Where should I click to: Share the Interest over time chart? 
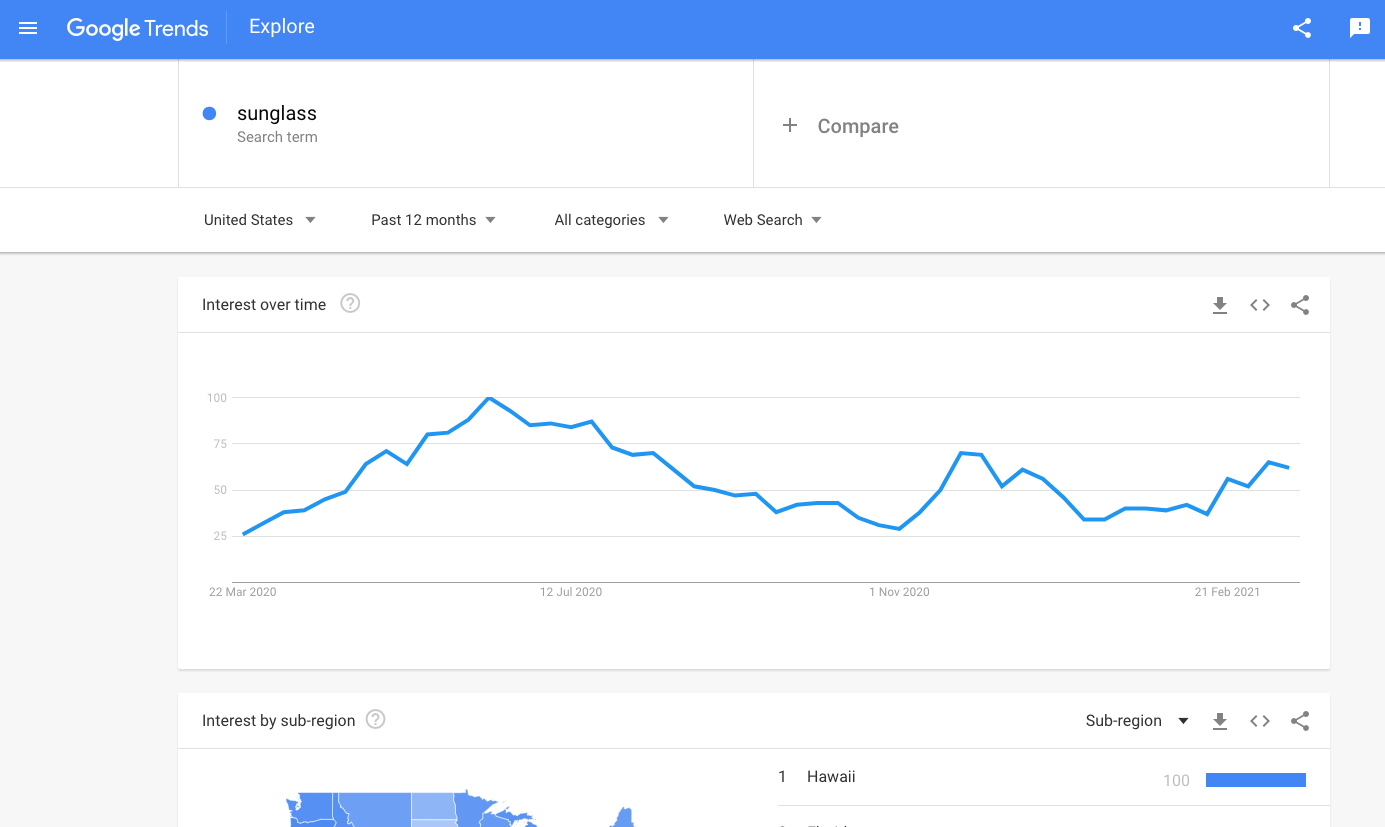pyautogui.click(x=1299, y=305)
